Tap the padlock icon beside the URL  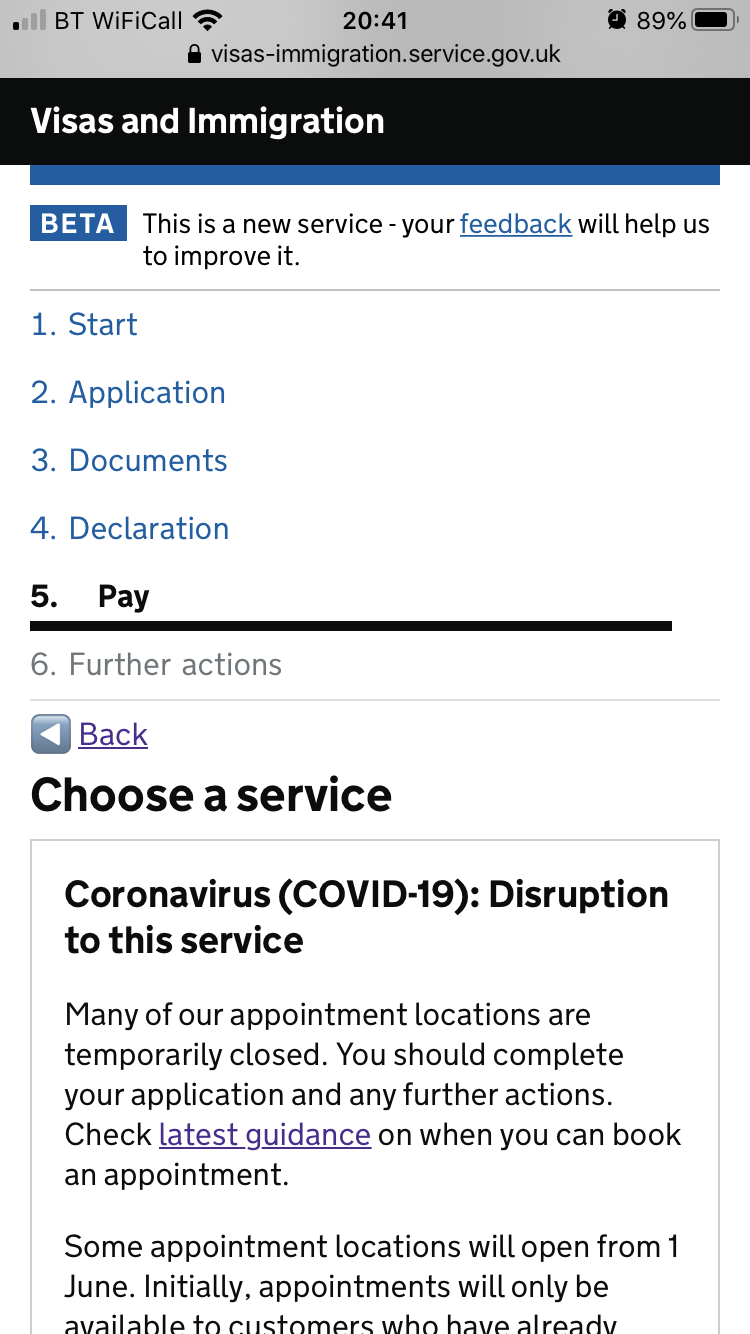point(195,54)
